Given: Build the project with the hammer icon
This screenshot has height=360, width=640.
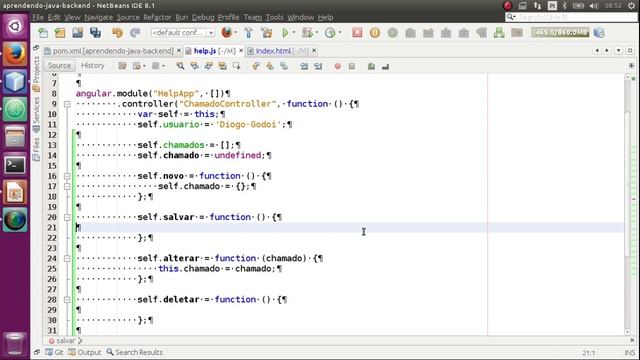Looking at the screenshot, I should (248, 33).
